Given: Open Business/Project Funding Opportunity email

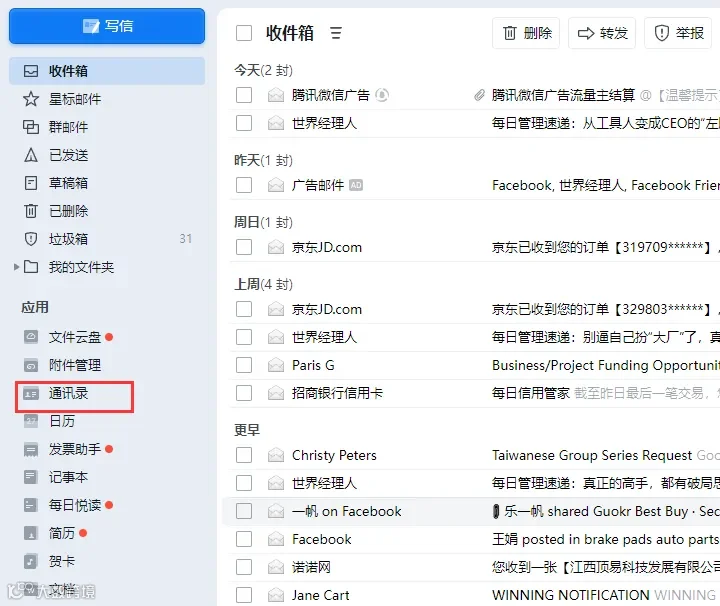Looking at the screenshot, I should 606,365.
